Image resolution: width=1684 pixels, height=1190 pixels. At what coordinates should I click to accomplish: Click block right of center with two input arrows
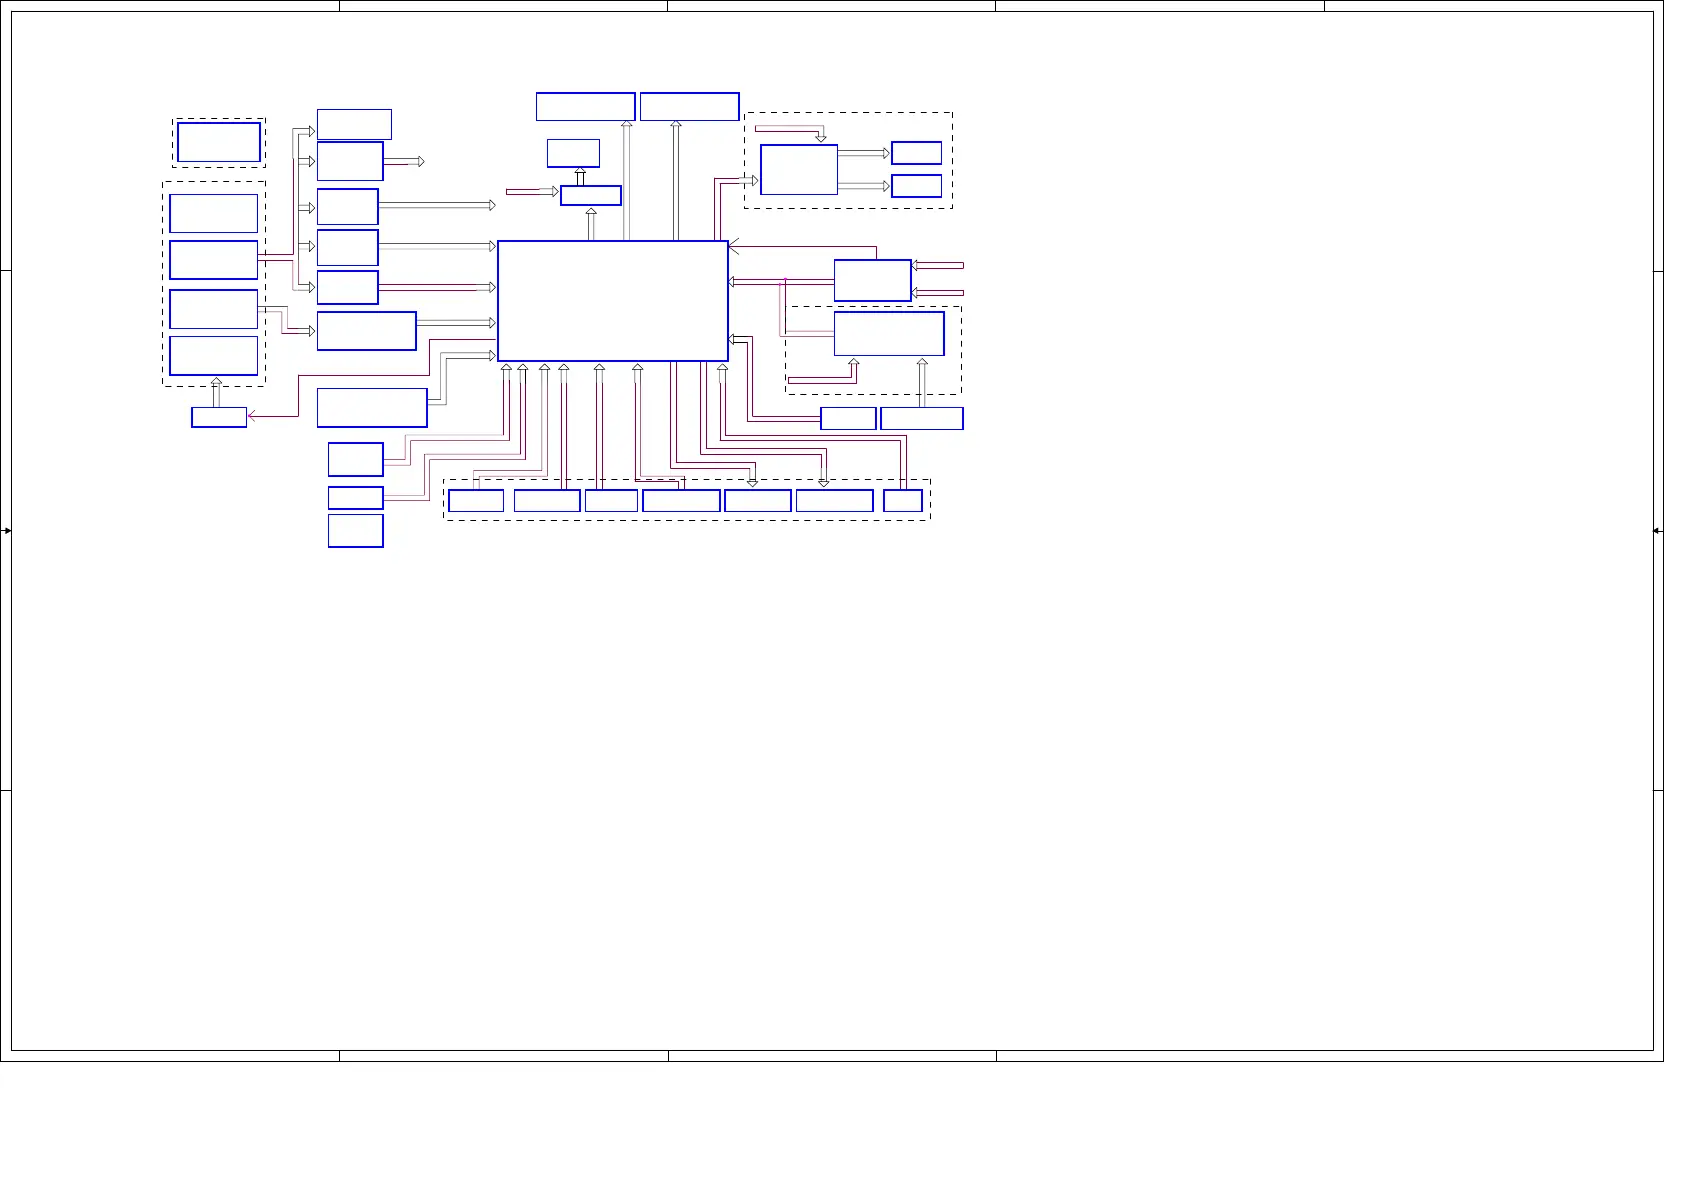(x=872, y=280)
